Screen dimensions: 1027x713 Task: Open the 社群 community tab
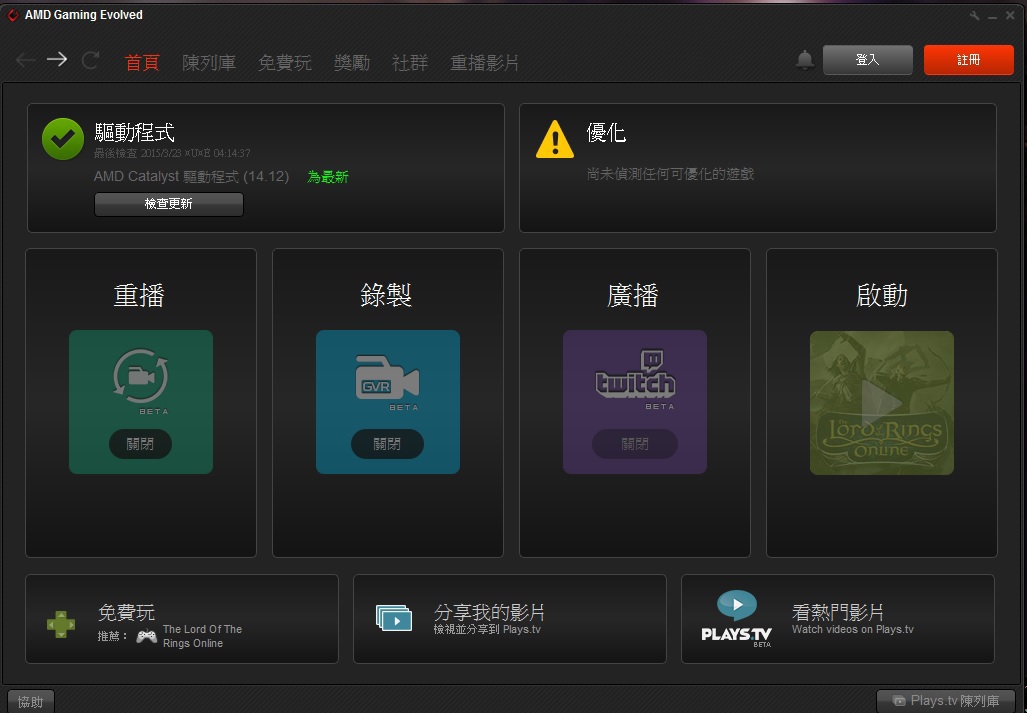410,62
